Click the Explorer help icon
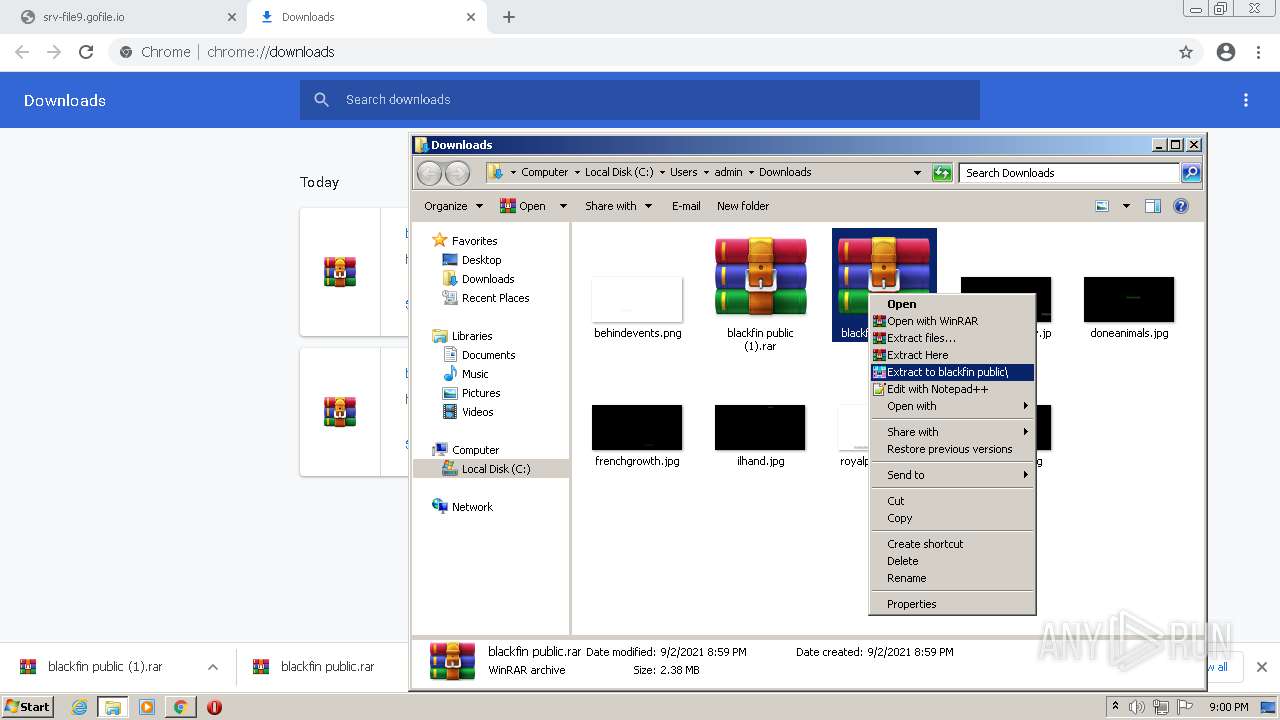1280x720 pixels. [x=1181, y=206]
